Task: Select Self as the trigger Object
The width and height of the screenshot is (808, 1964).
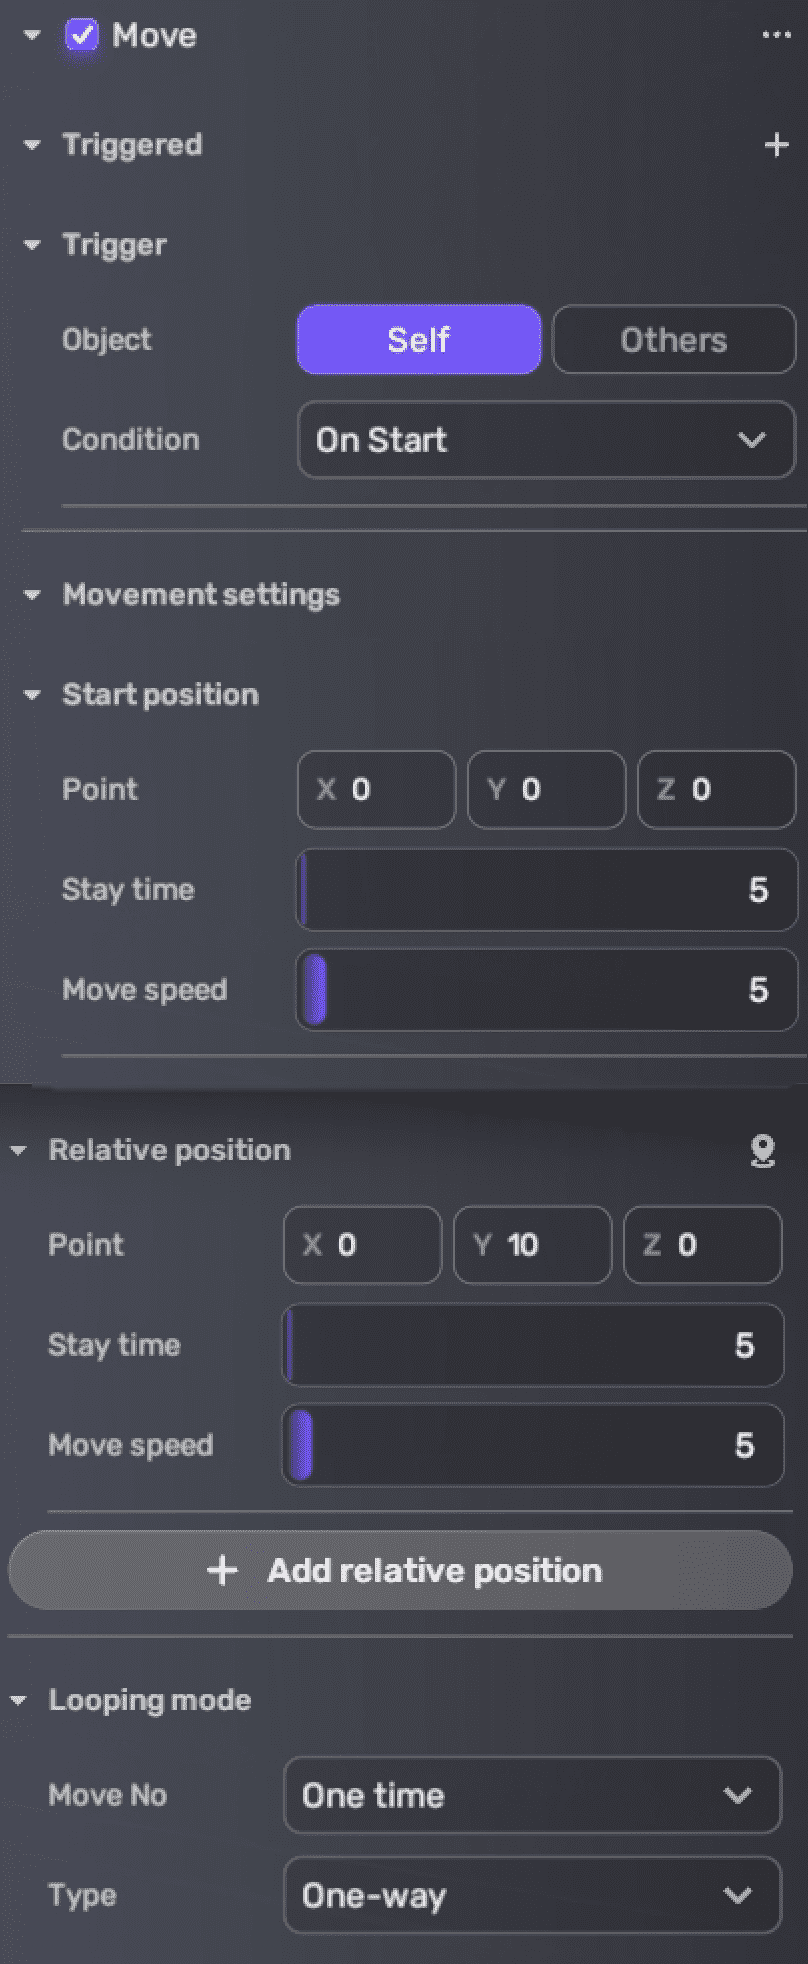Action: 418,340
